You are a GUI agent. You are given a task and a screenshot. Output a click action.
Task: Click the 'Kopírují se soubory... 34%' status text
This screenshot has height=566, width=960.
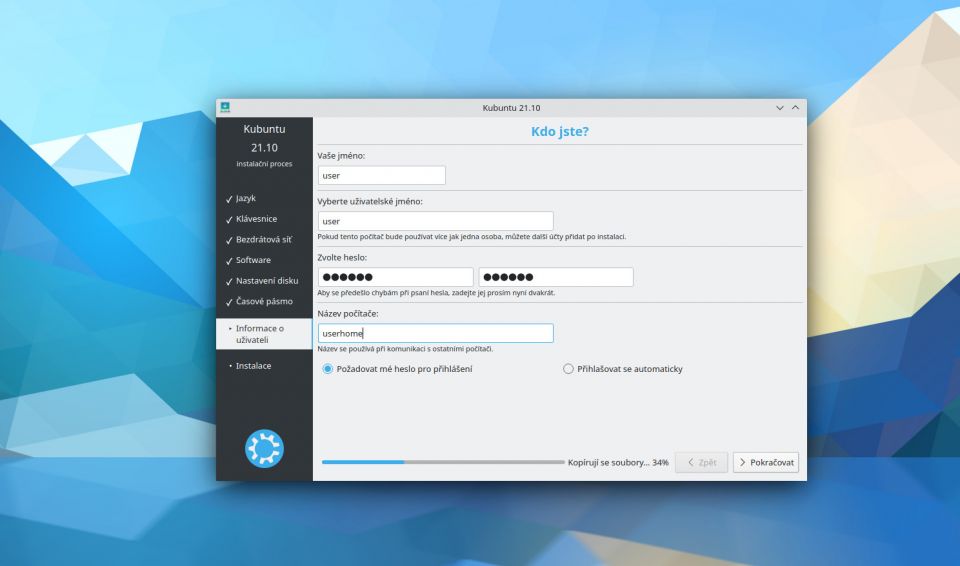click(x=618, y=462)
